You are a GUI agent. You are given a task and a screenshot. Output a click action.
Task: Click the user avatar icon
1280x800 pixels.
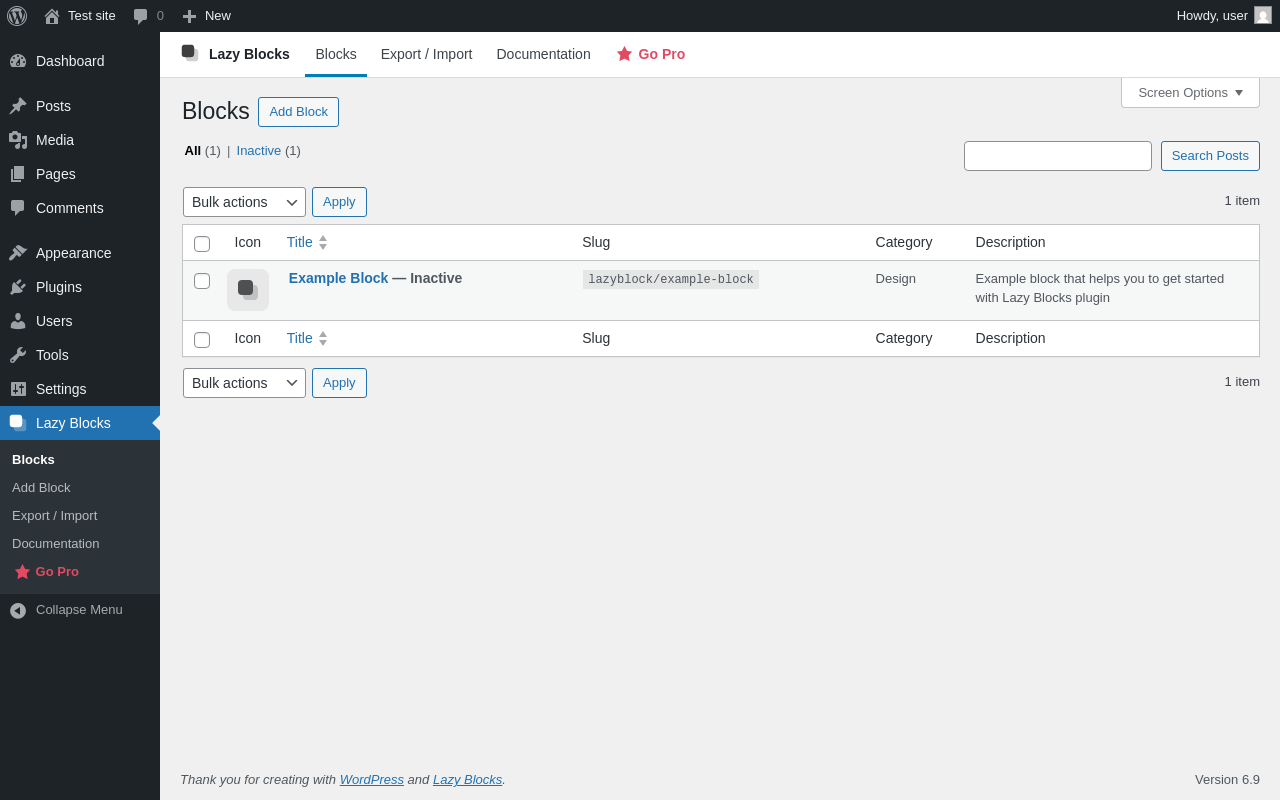1263,15
